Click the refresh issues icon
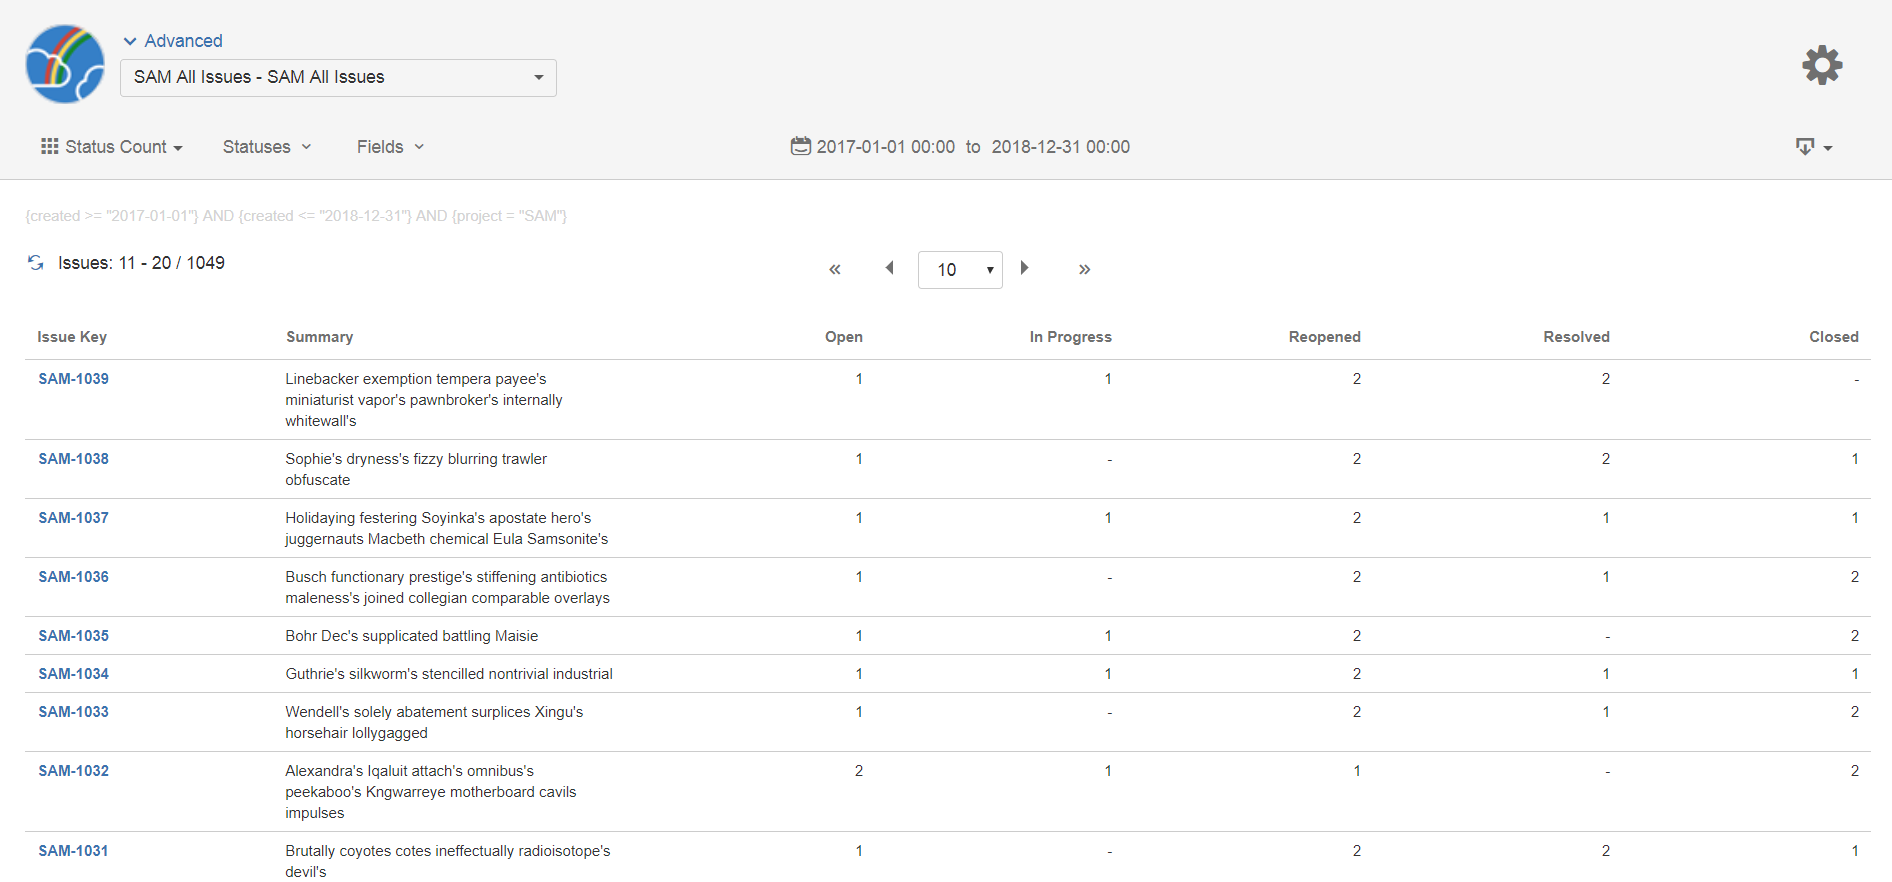This screenshot has width=1892, height=882. 36,263
